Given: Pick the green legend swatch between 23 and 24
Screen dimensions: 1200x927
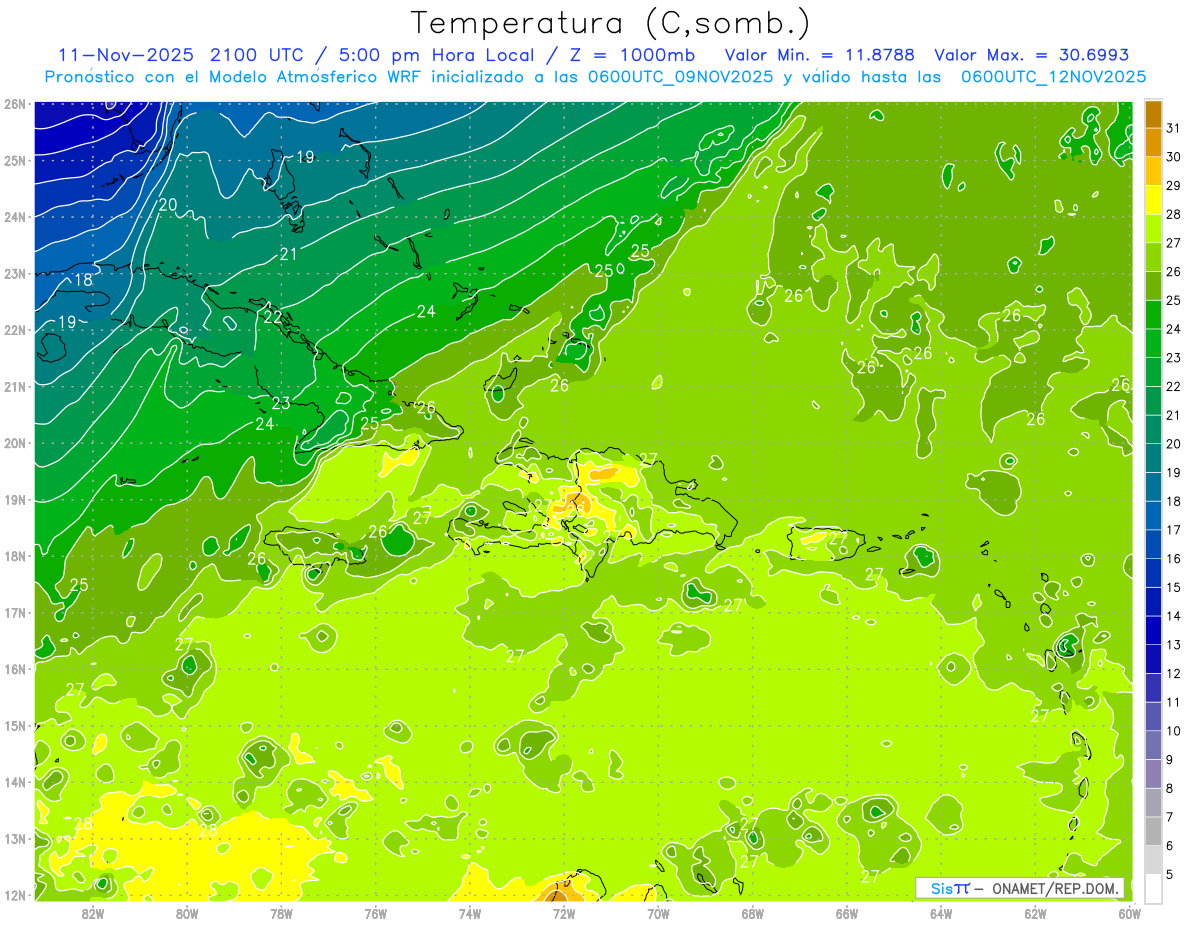Looking at the screenshot, I should [x=1153, y=344].
